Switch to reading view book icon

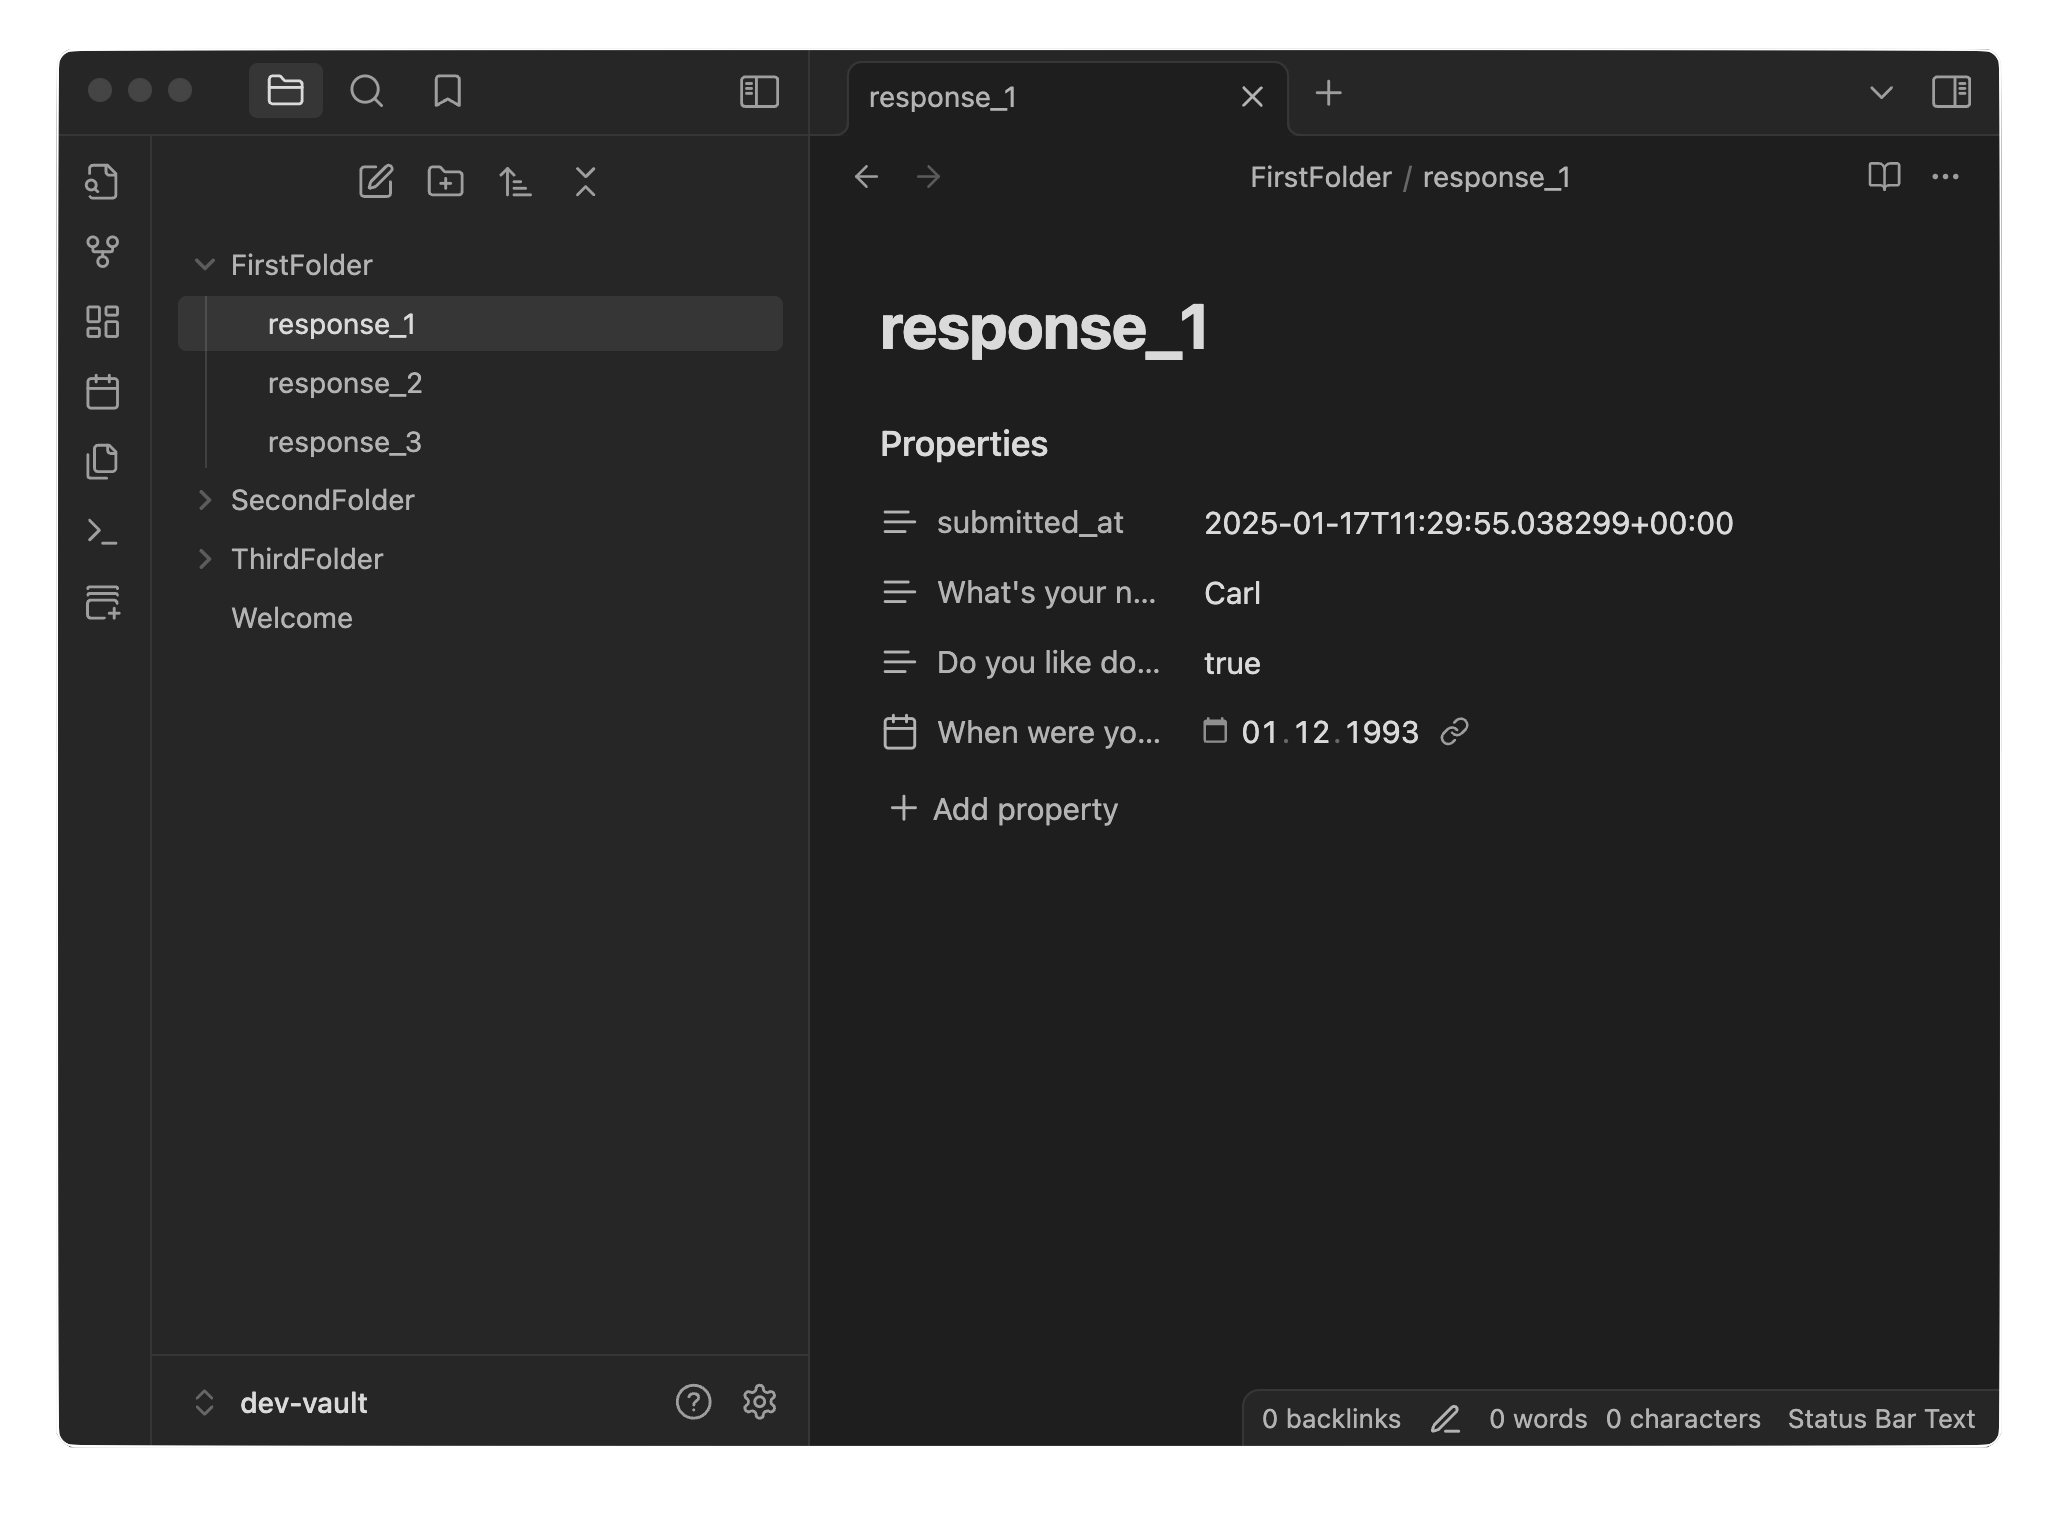click(x=1884, y=177)
